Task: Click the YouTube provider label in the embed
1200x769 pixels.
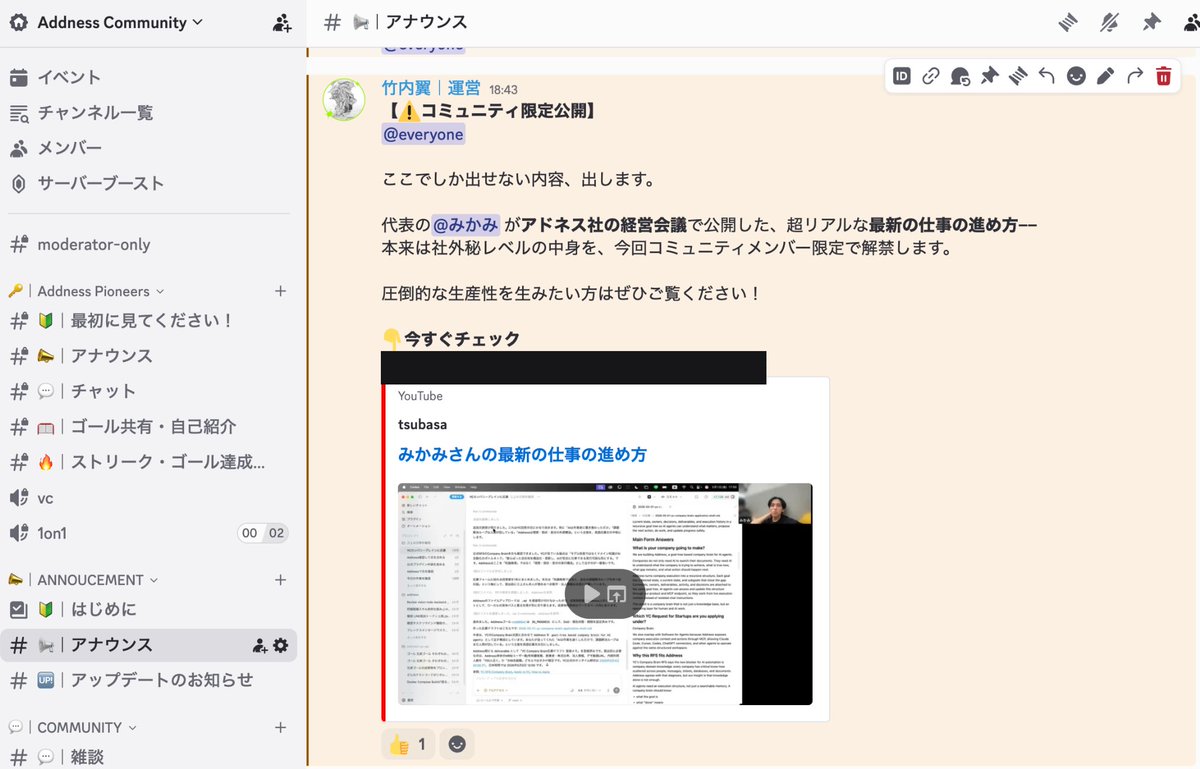Action: click(x=420, y=396)
